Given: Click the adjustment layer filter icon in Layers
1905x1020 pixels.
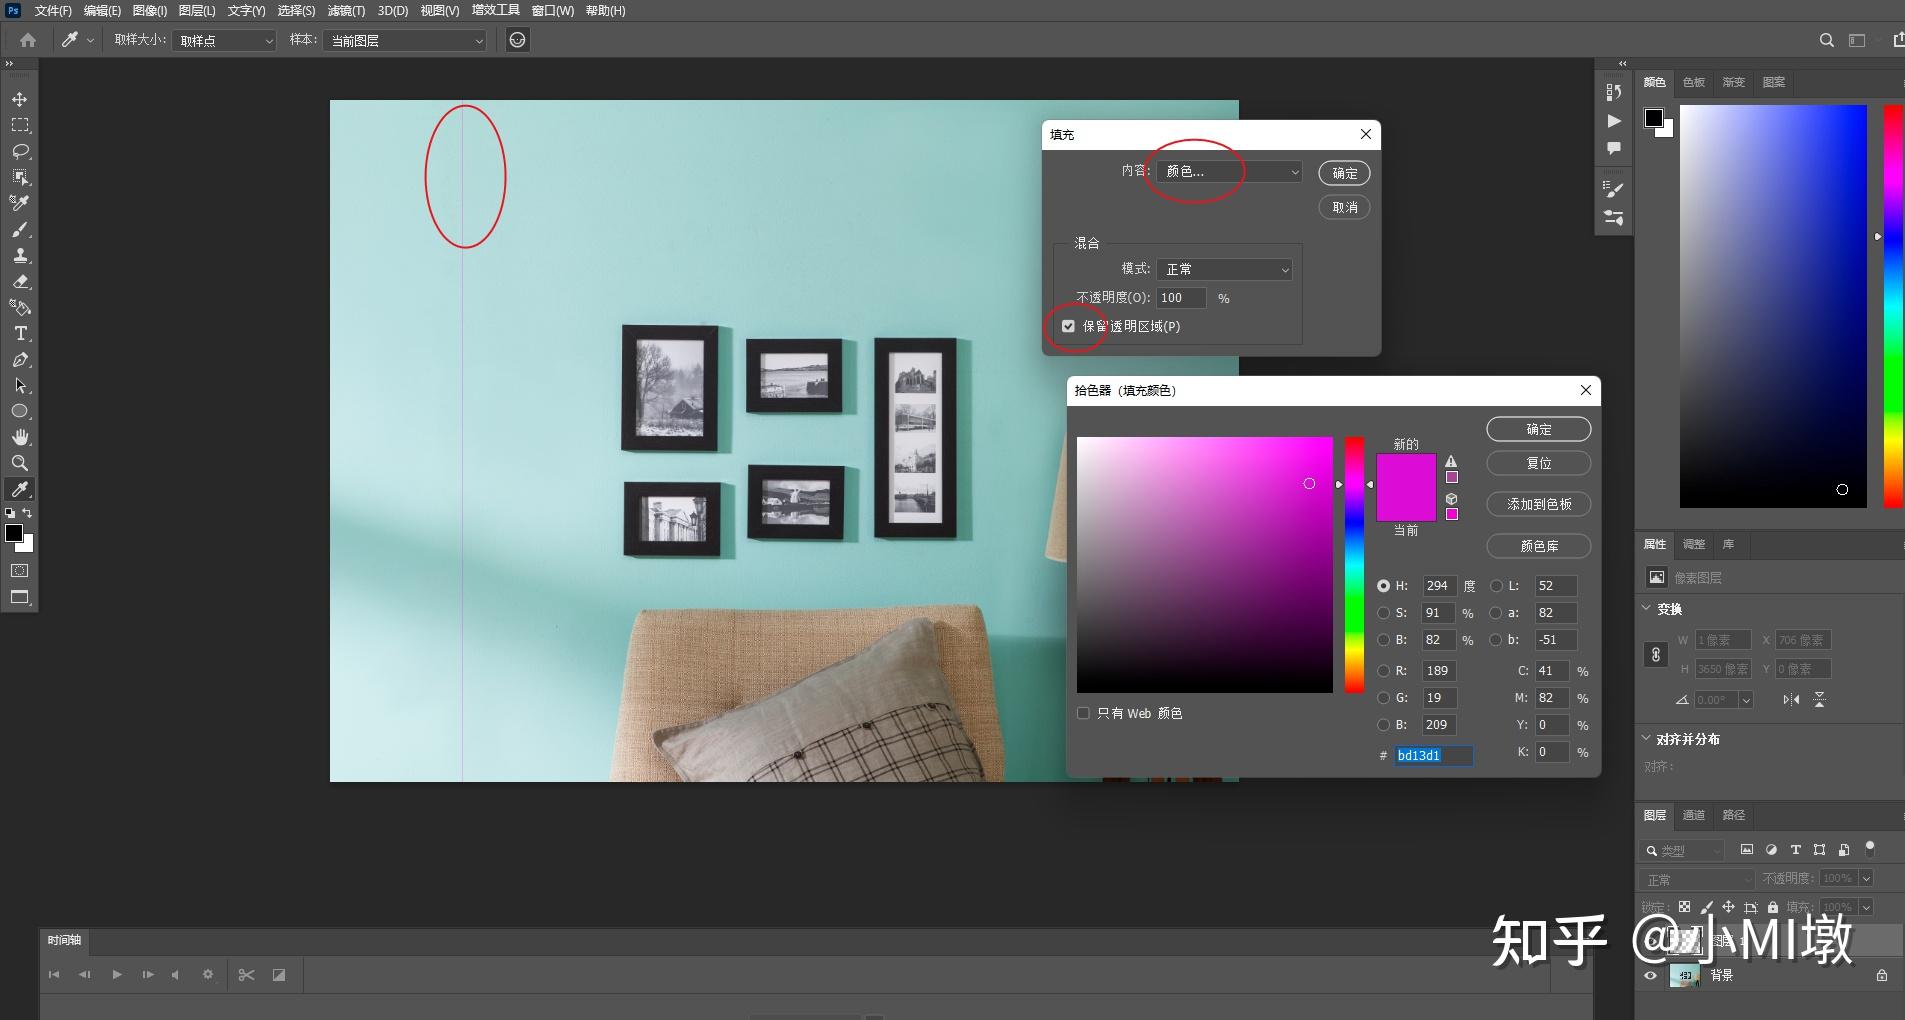Looking at the screenshot, I should (1772, 850).
